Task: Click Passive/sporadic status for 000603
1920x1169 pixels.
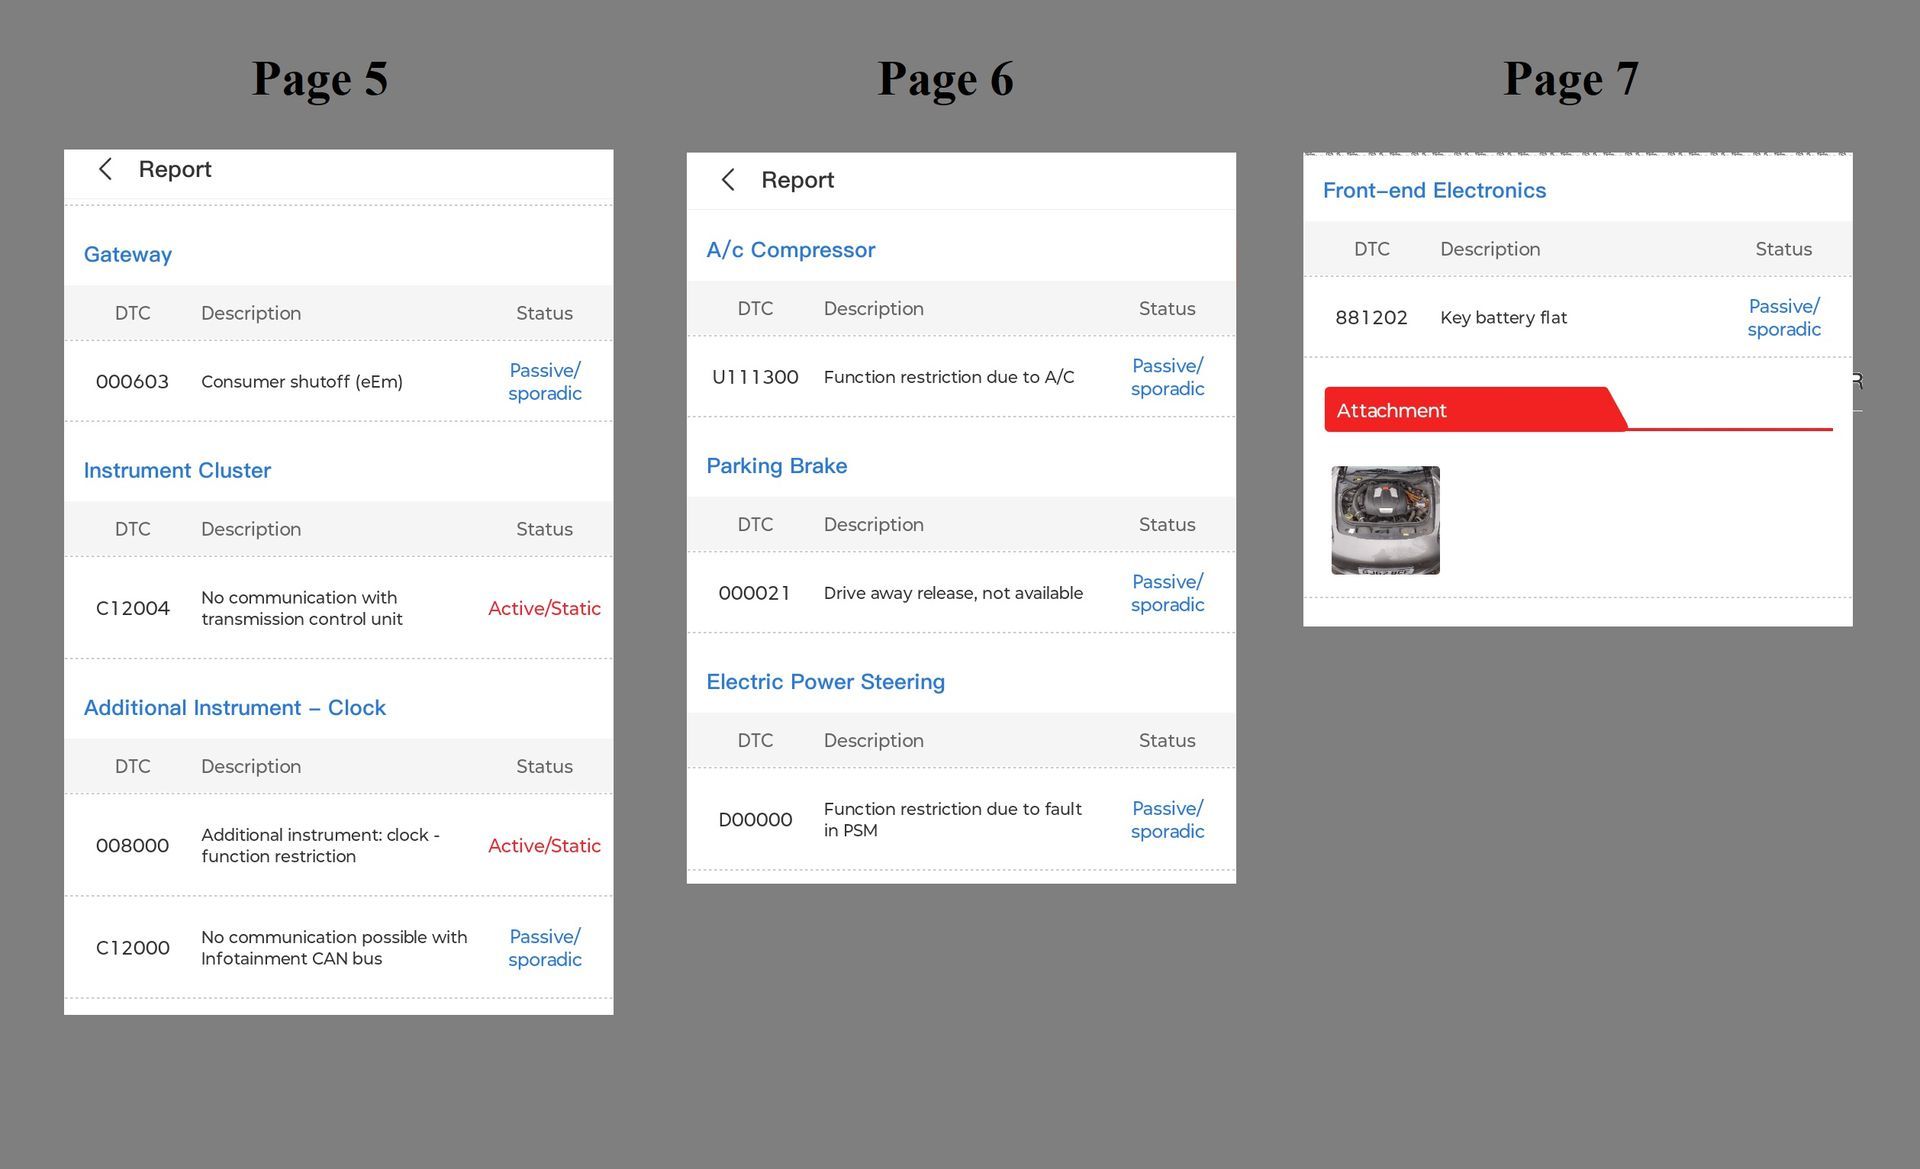Action: (544, 381)
